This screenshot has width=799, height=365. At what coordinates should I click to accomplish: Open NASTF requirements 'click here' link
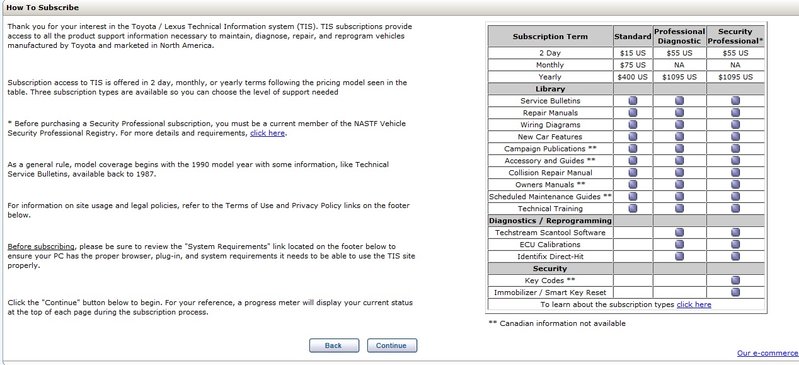pyautogui.click(x=267, y=133)
